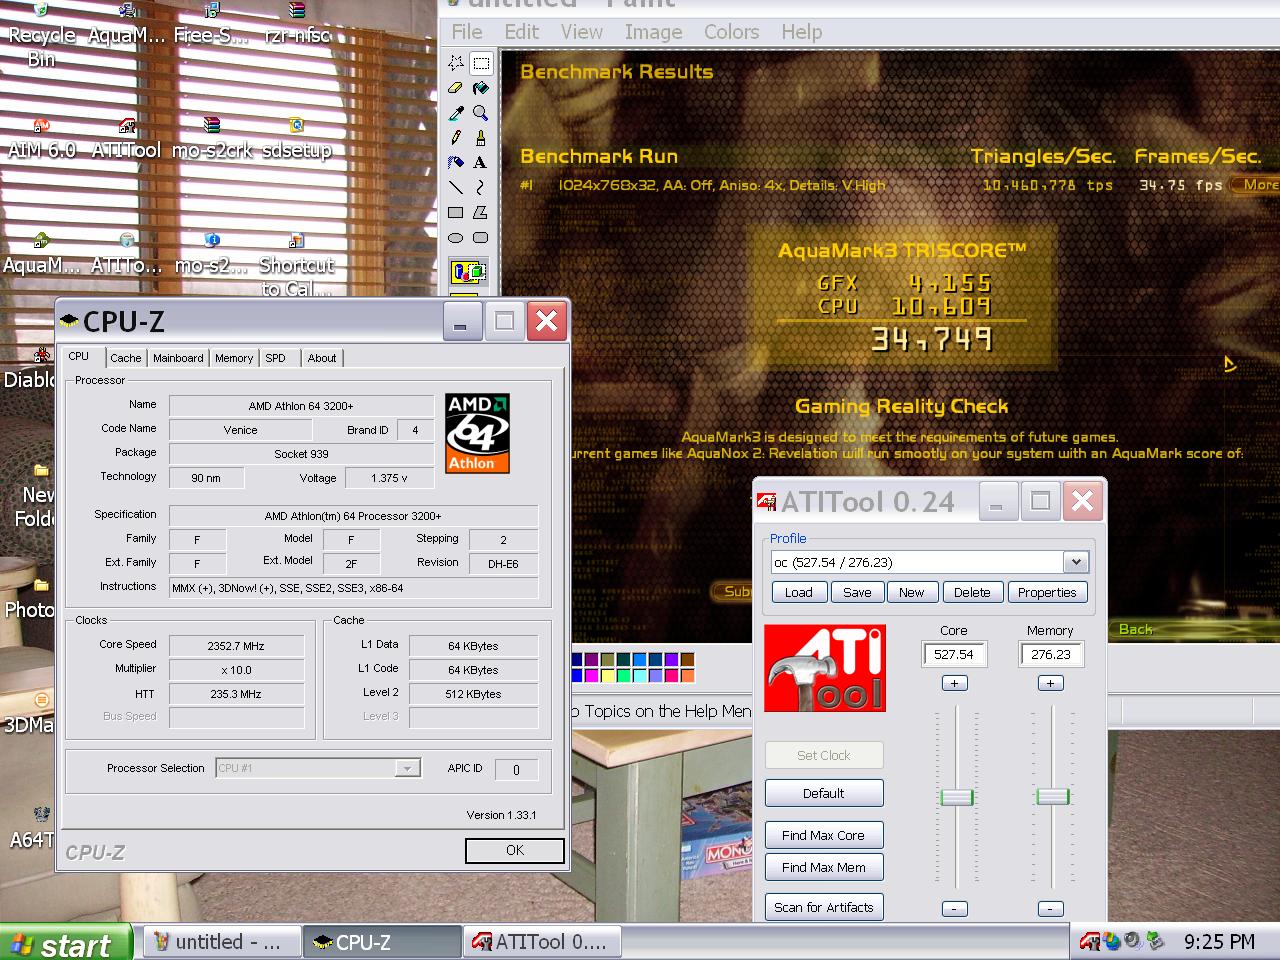Open the Edit menu in Paint
The height and width of the screenshot is (960, 1280).
521,32
